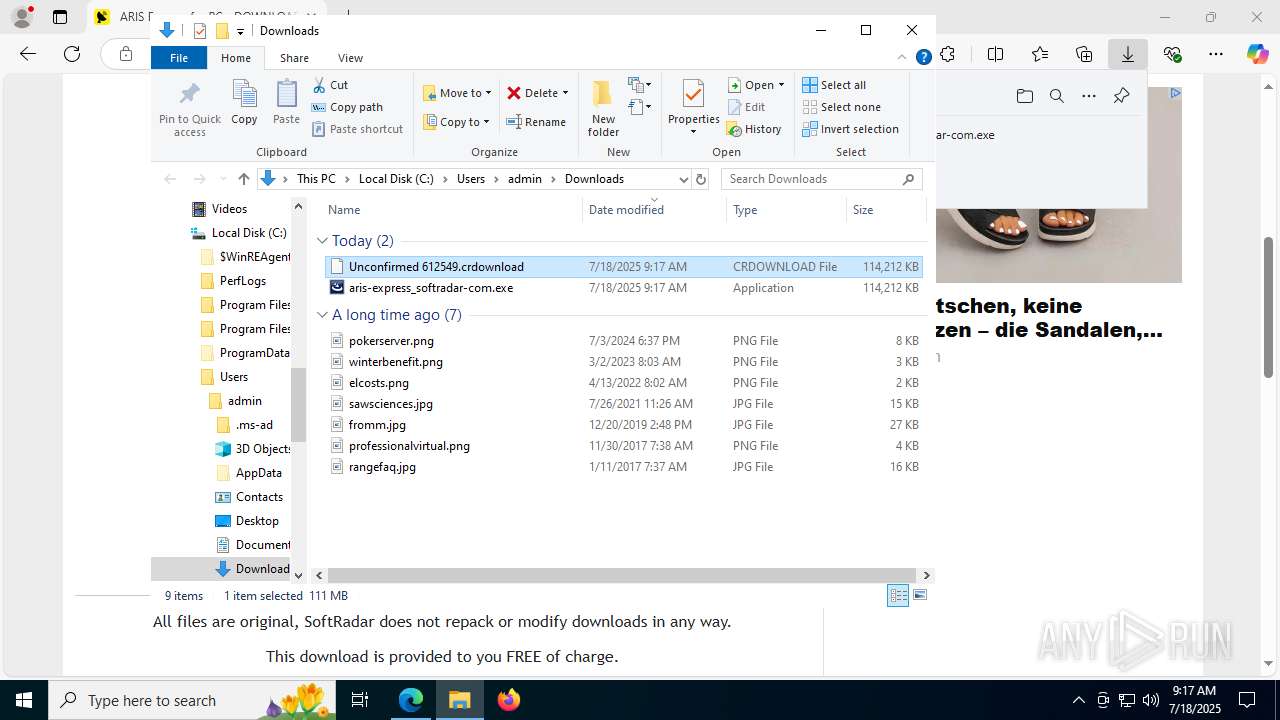Switch to details view icon
This screenshot has height=720, width=1280.
point(898,596)
